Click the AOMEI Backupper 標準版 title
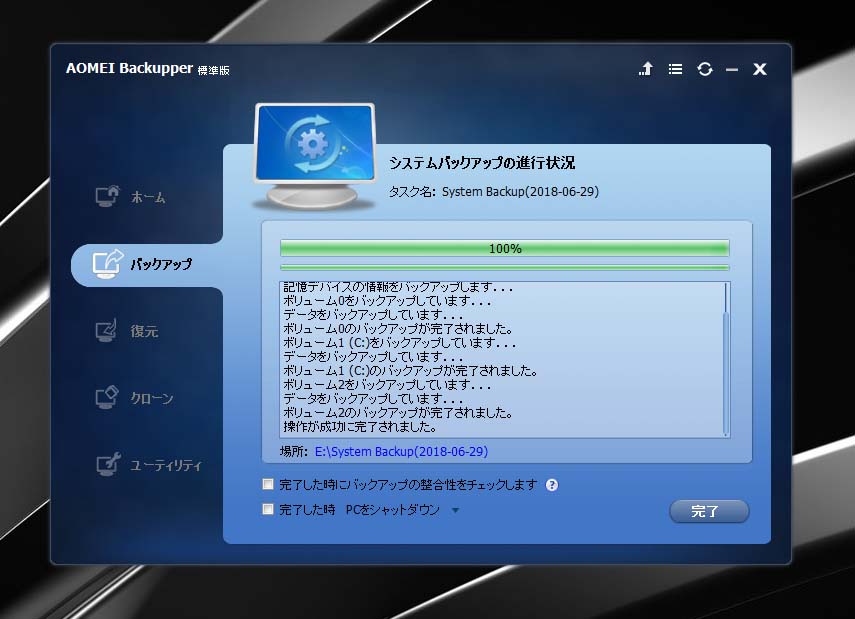This screenshot has width=855, height=619. pos(148,69)
